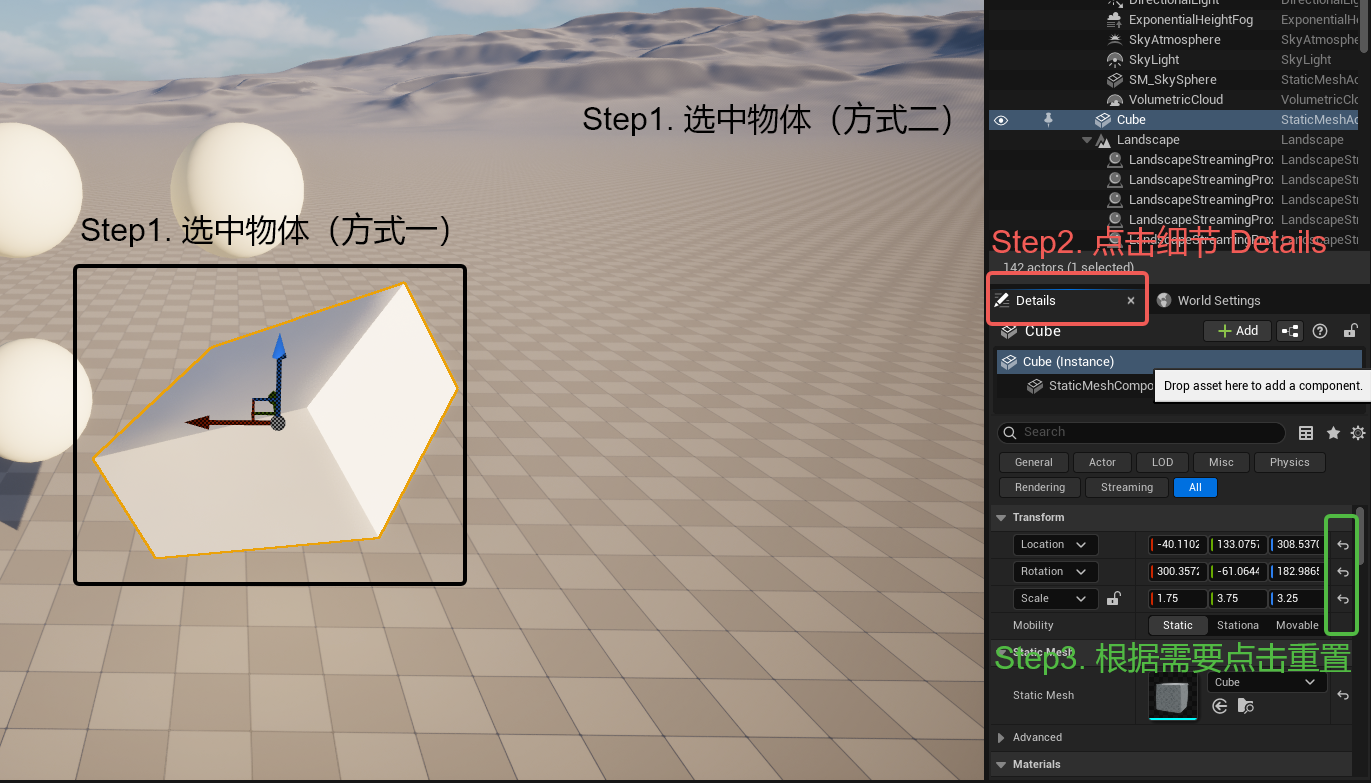This screenshot has width=1371, height=783.
Task: Filter properties by Rendering
Action: (1040, 487)
